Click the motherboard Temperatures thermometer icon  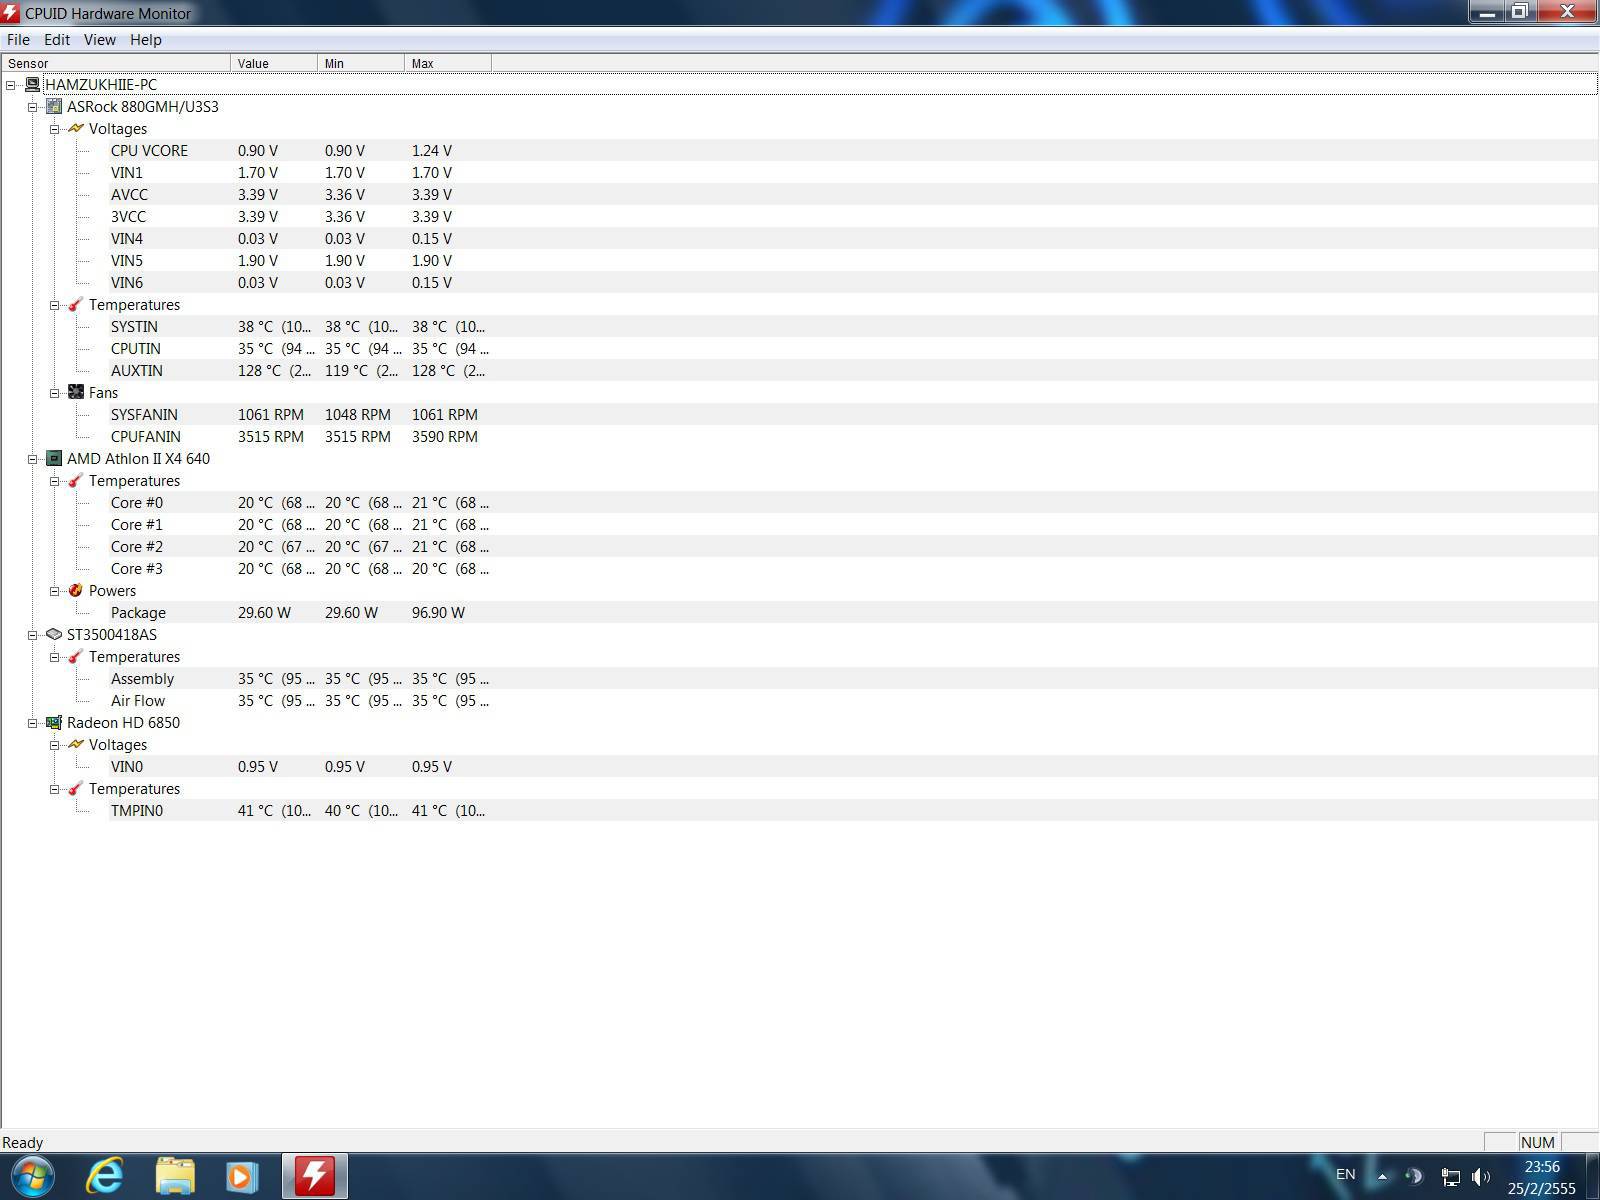[x=76, y=305]
